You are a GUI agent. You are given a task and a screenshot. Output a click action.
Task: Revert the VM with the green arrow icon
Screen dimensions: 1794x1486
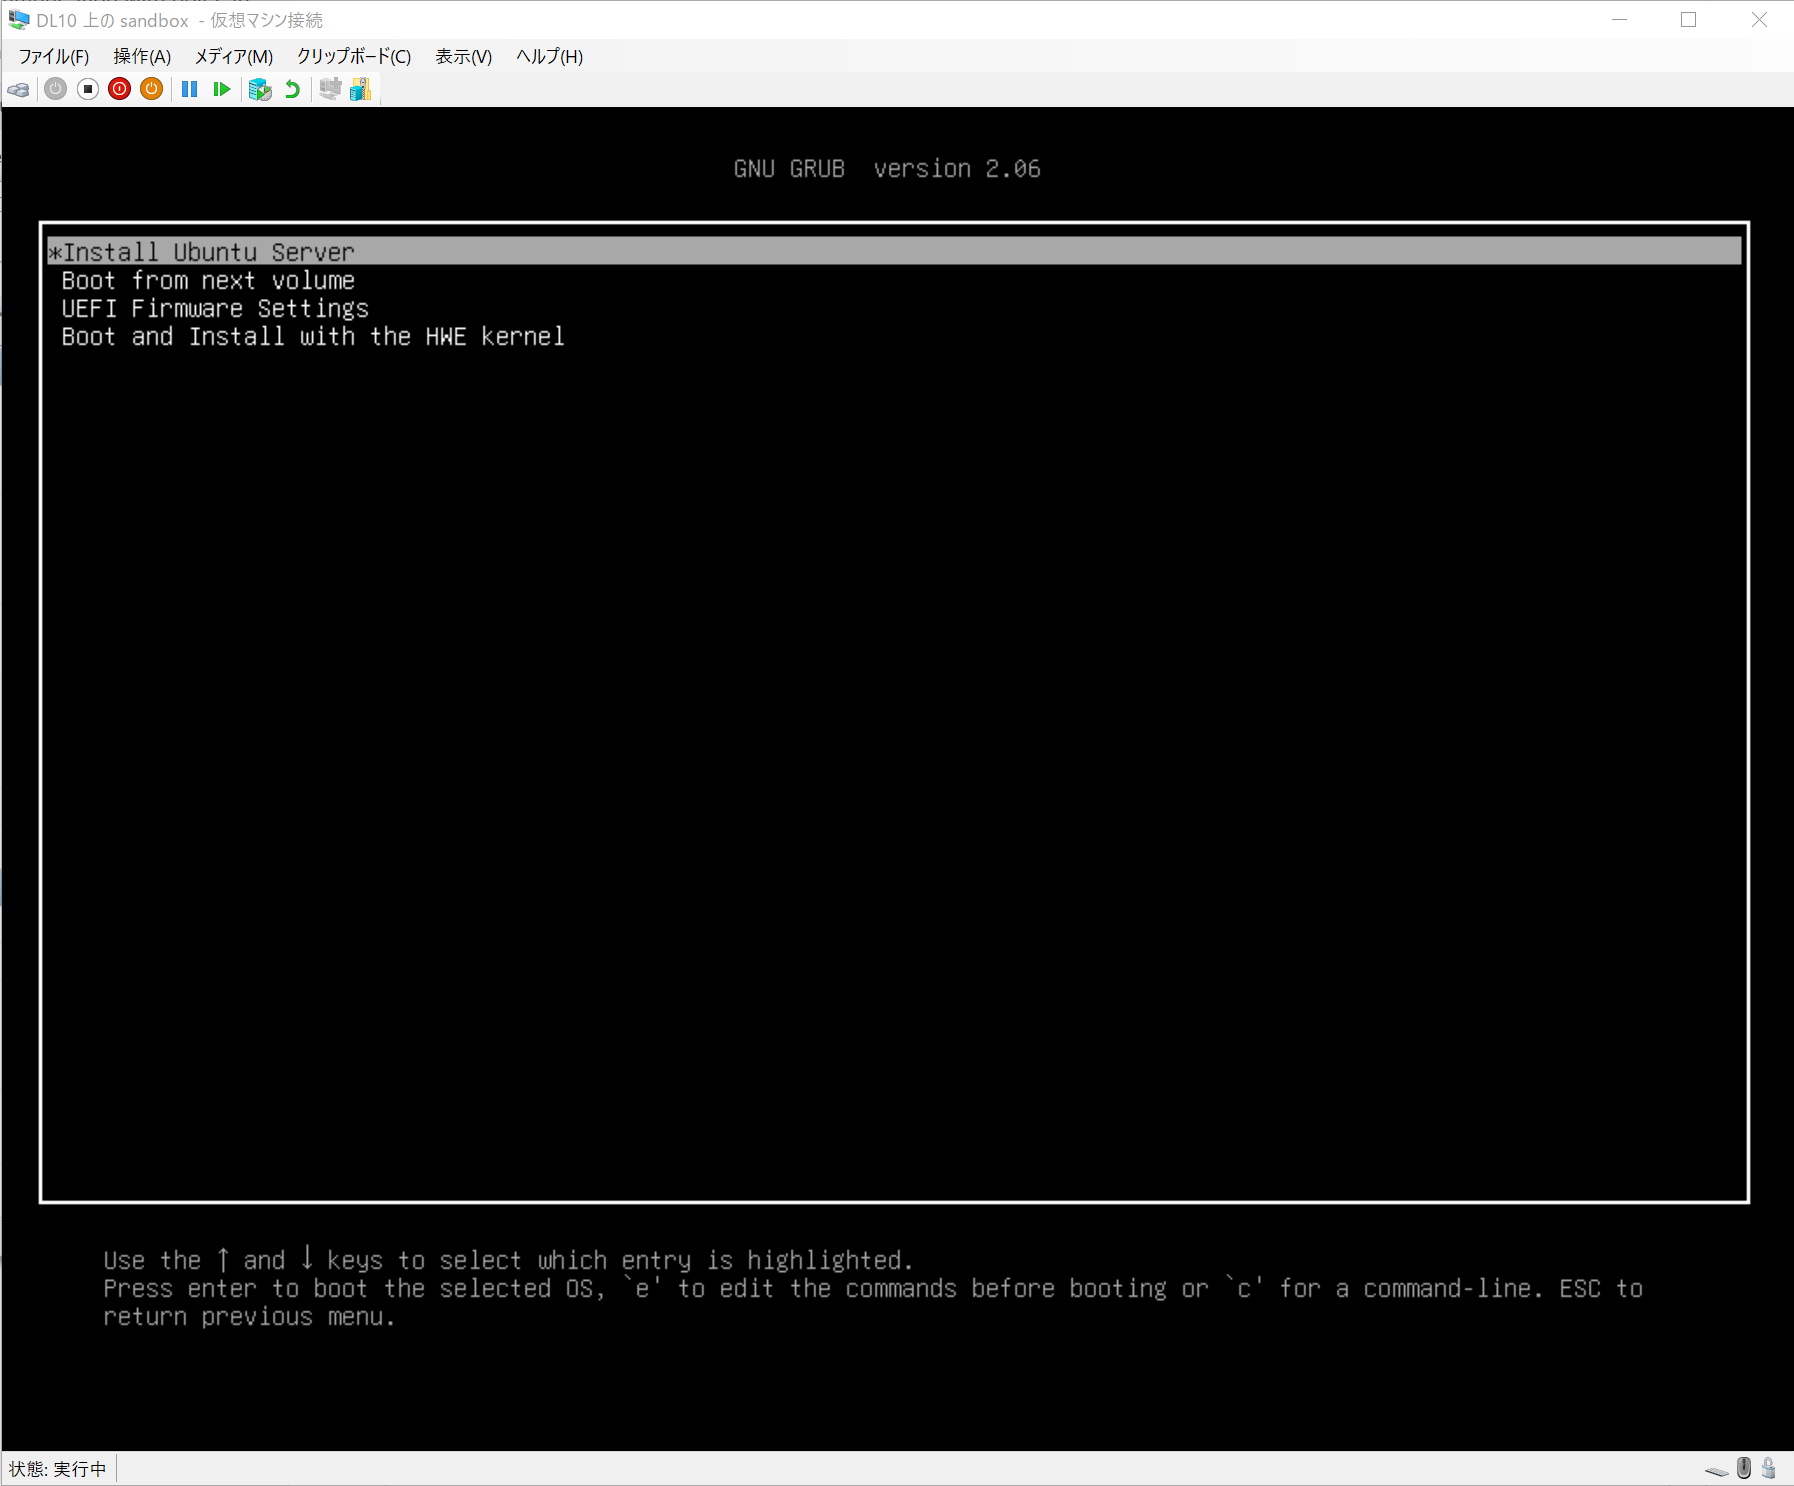coord(292,89)
